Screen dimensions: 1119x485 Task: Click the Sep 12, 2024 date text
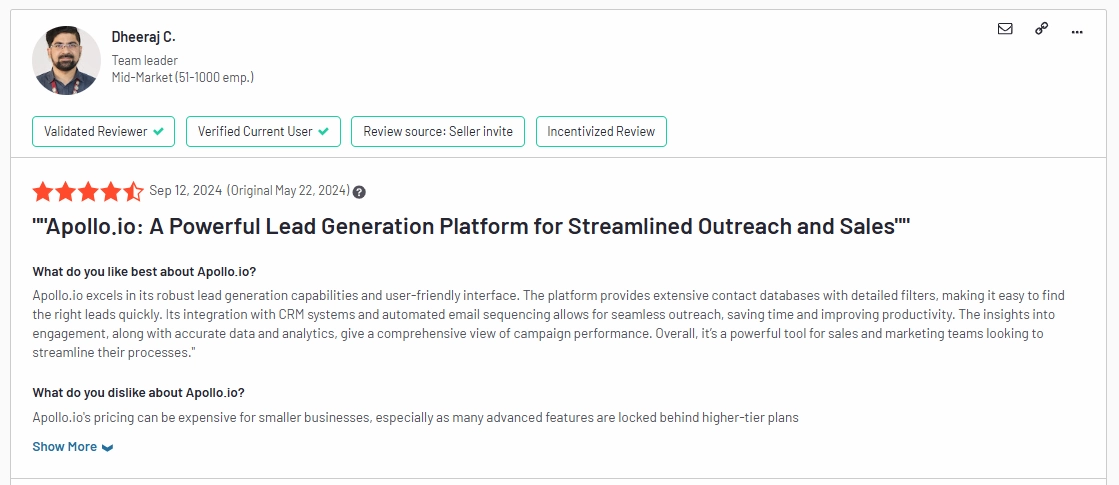point(186,190)
